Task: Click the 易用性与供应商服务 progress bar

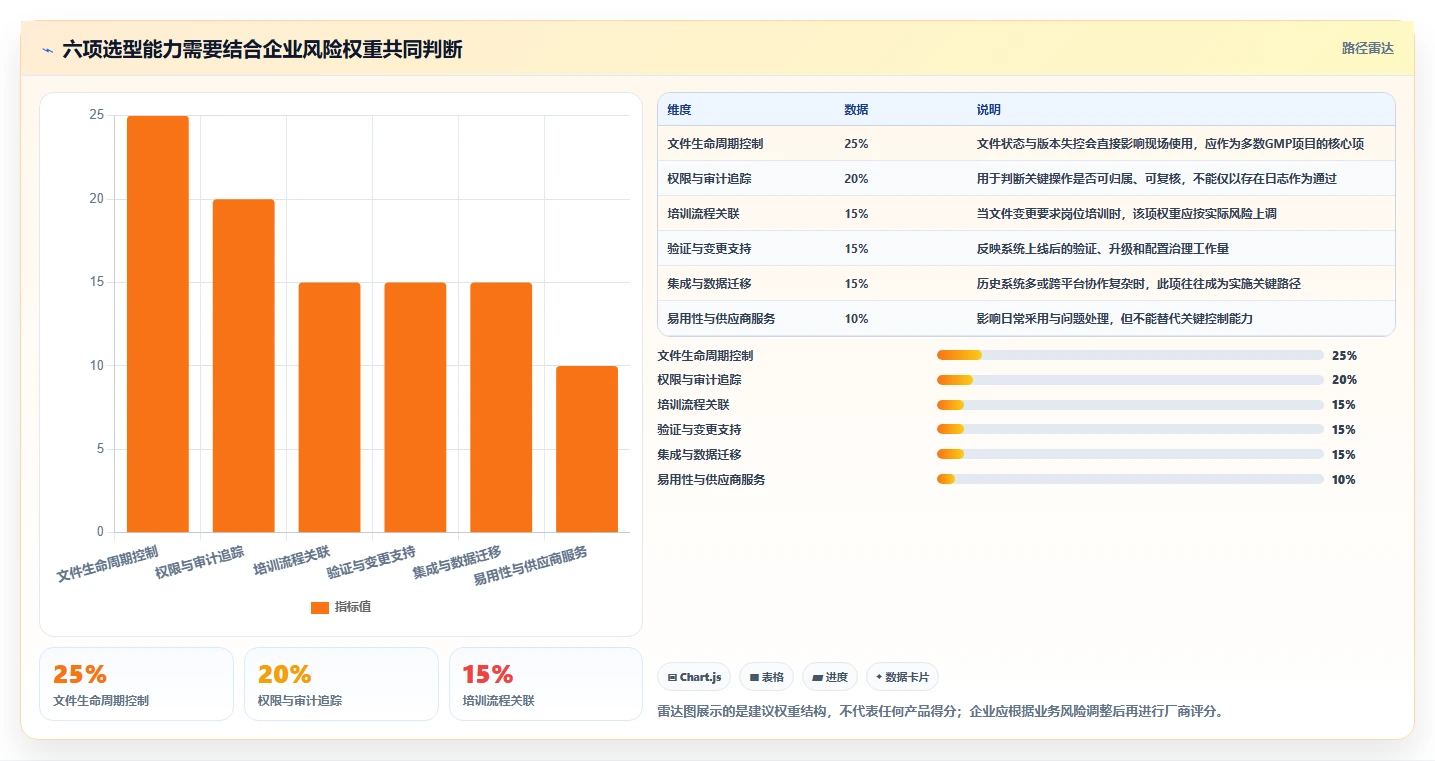Action: 1130,480
